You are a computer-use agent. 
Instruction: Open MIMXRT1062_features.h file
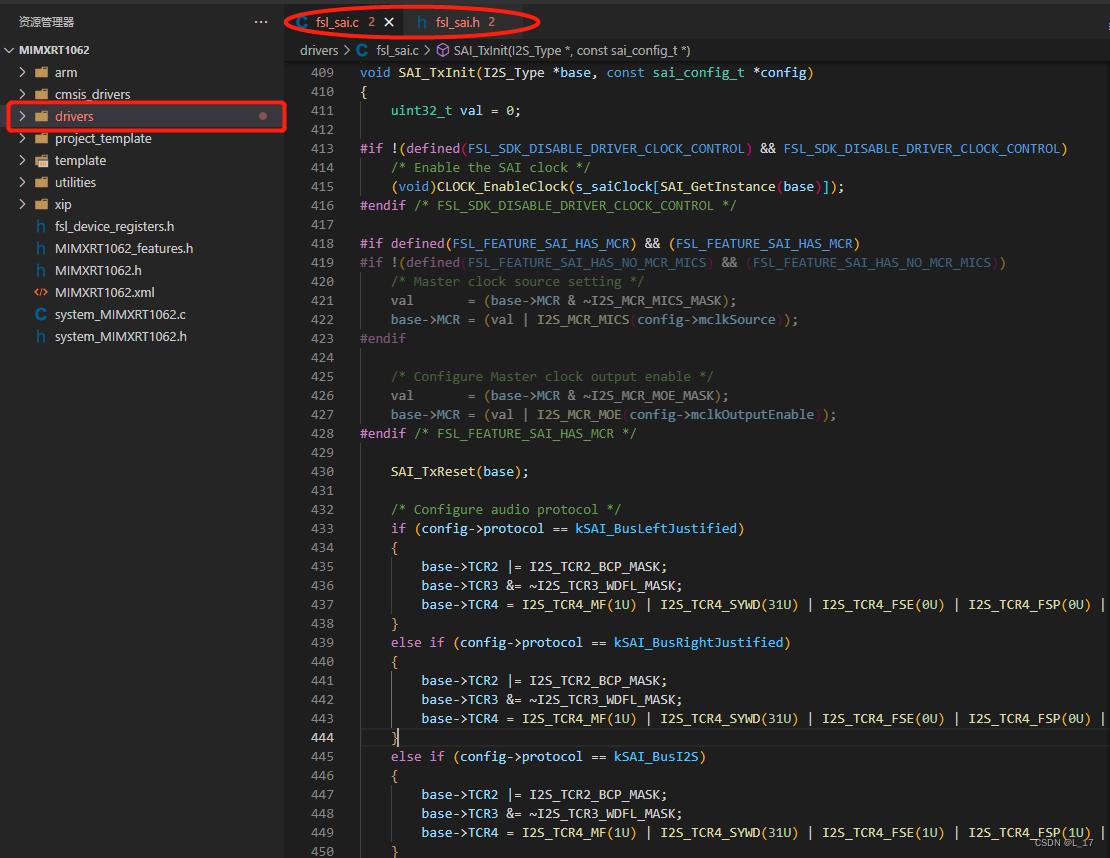(x=124, y=248)
